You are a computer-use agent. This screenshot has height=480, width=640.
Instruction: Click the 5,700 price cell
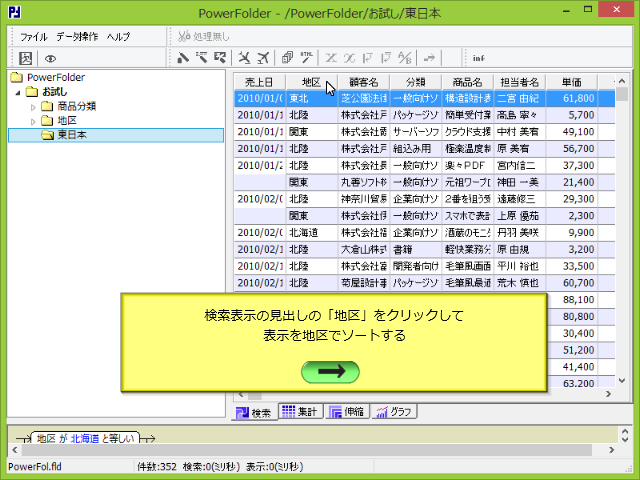pyautogui.click(x=571, y=115)
